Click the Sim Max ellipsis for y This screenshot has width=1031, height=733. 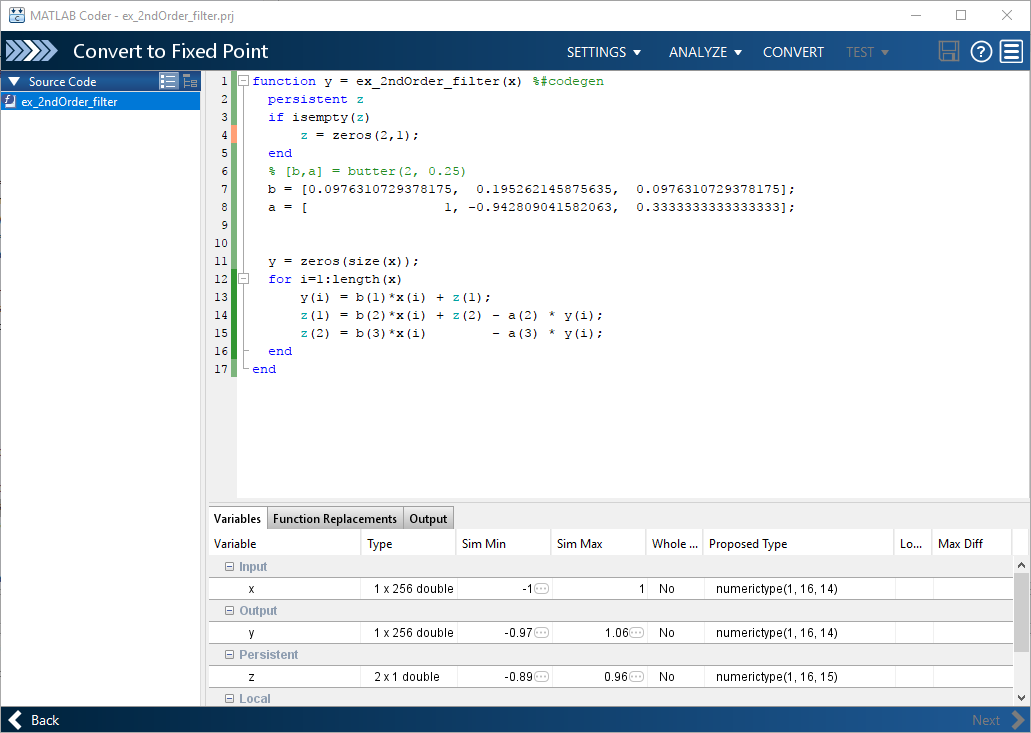pyautogui.click(x=636, y=633)
